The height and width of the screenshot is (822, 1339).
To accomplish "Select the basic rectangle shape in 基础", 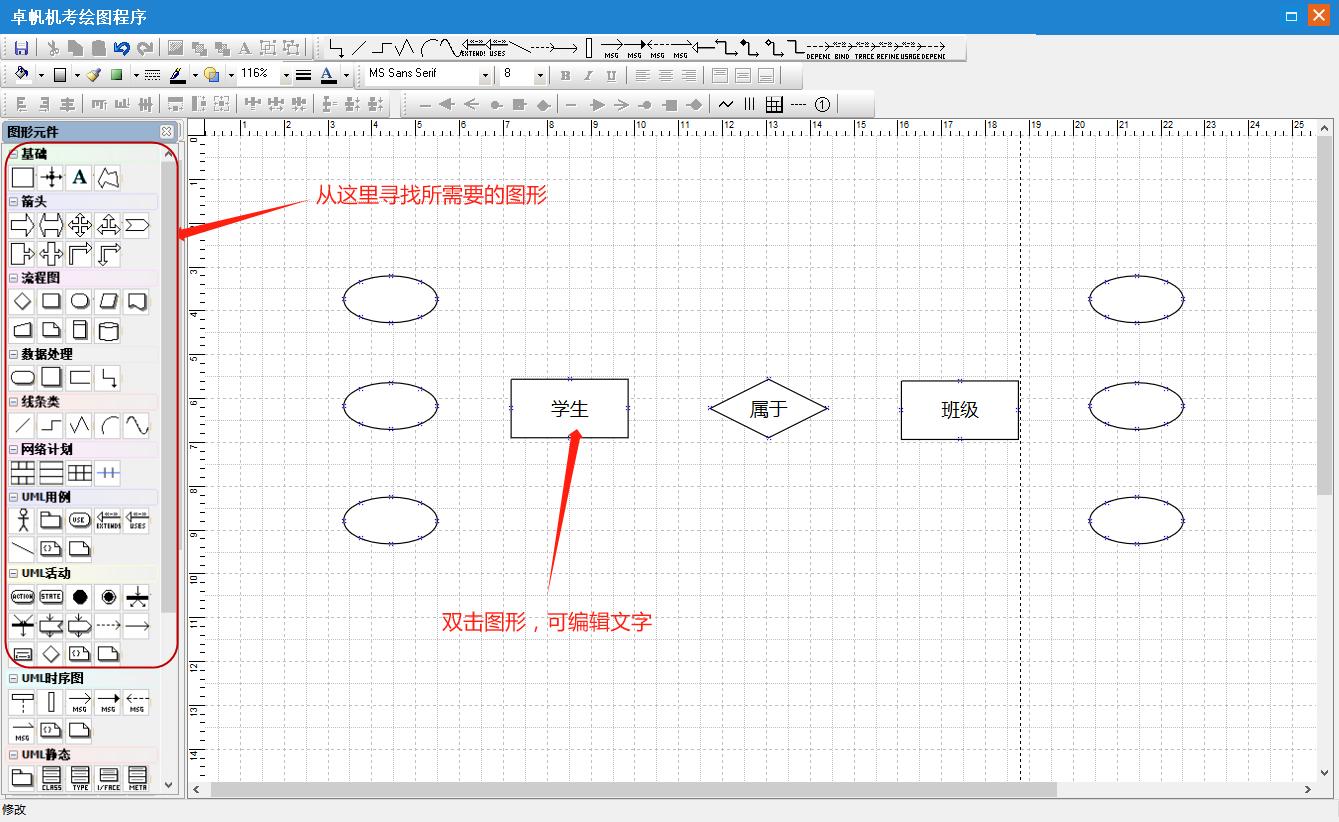I will click(22, 178).
